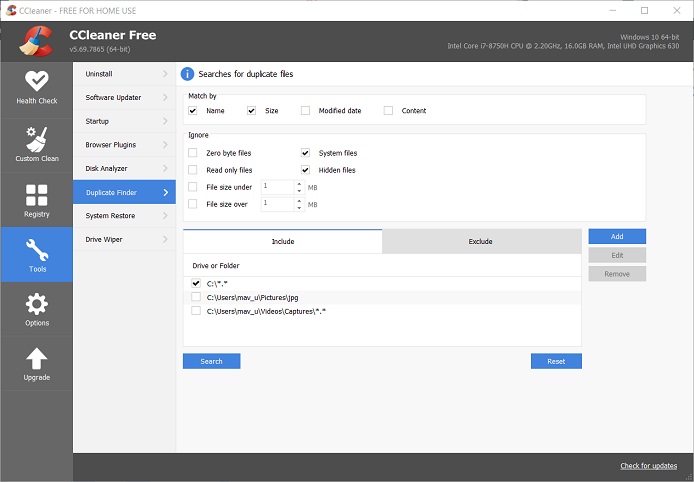Click the Reset button
Screen dimensions: 694x482
point(556,361)
